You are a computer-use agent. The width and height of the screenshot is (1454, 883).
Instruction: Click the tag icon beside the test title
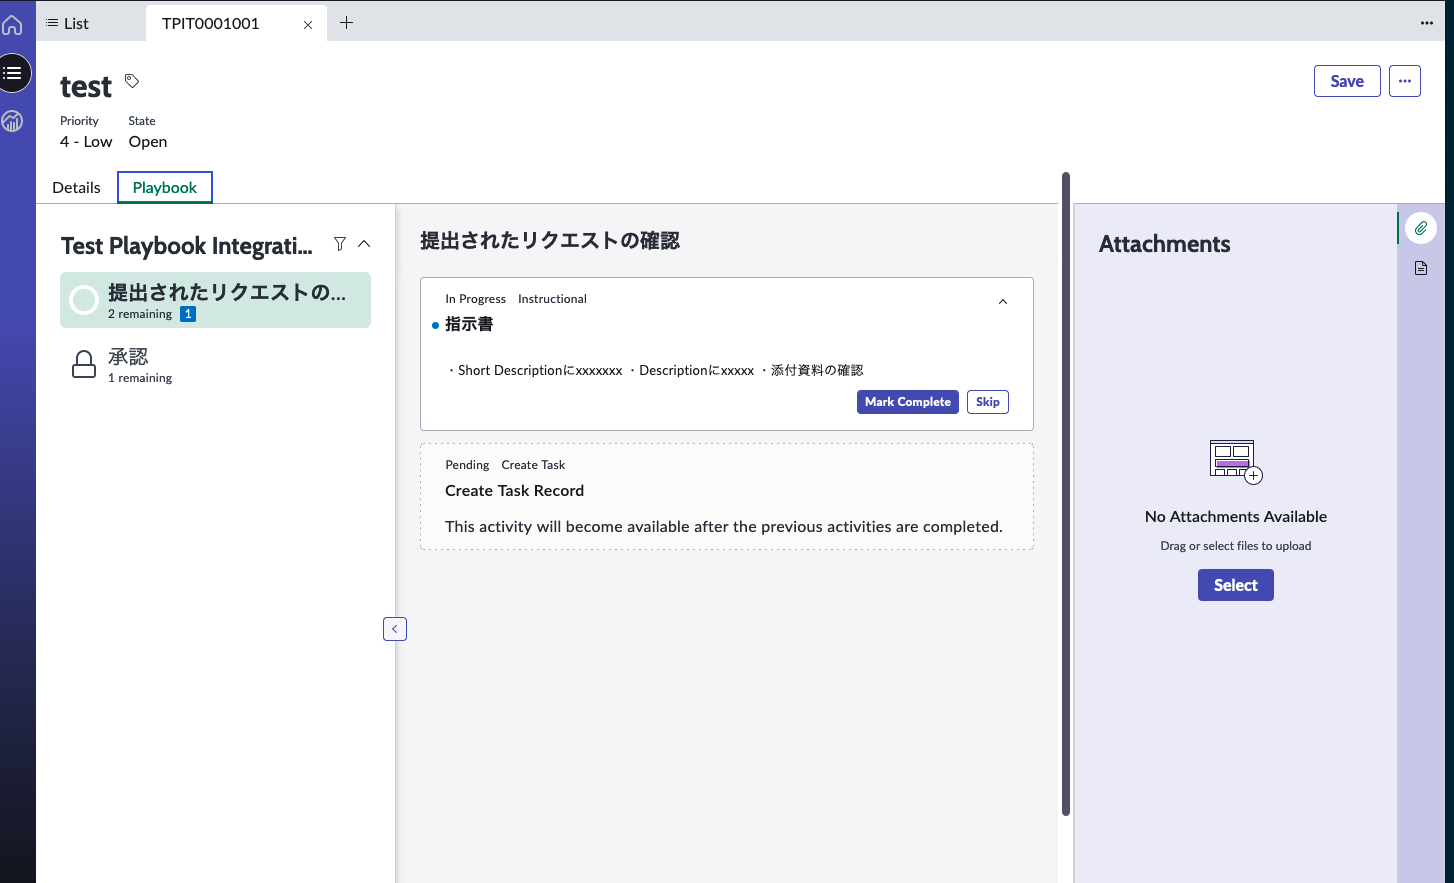coord(131,81)
